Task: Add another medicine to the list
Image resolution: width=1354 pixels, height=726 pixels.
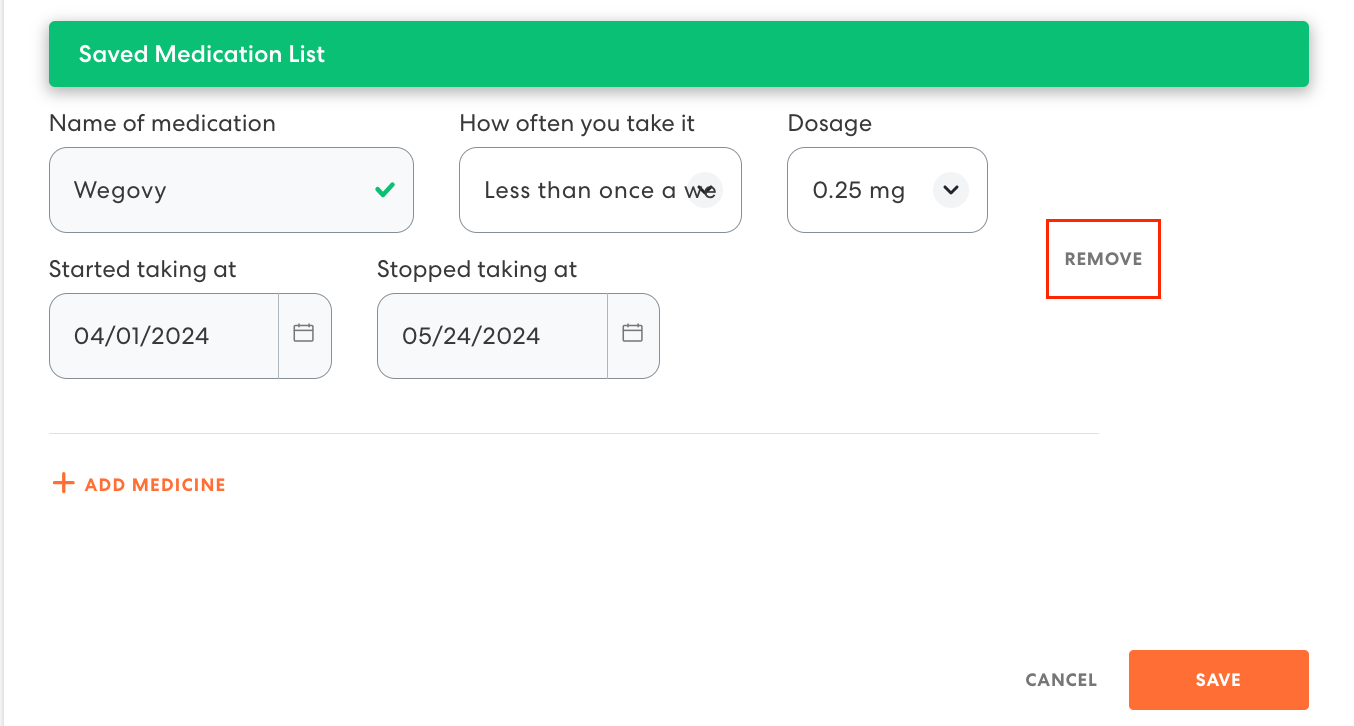Action: [x=154, y=485]
